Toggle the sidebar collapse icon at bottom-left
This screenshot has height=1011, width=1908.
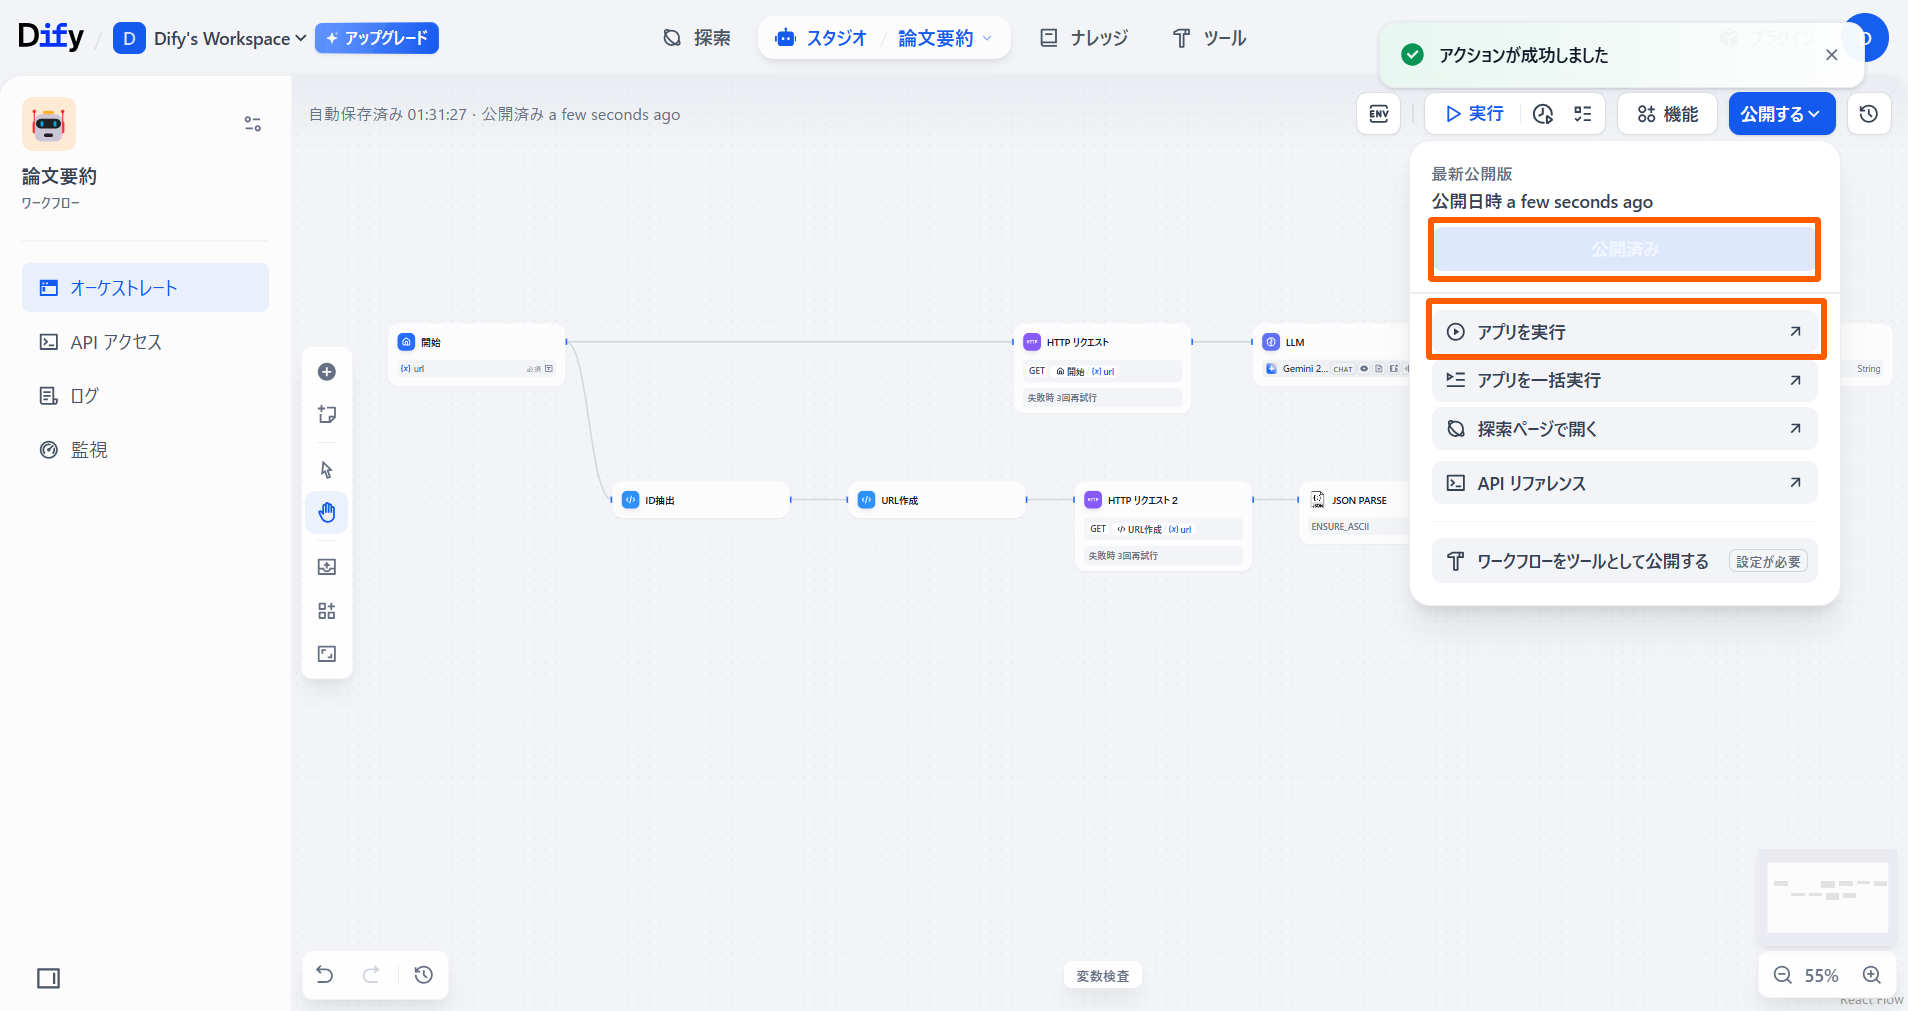coord(48,978)
